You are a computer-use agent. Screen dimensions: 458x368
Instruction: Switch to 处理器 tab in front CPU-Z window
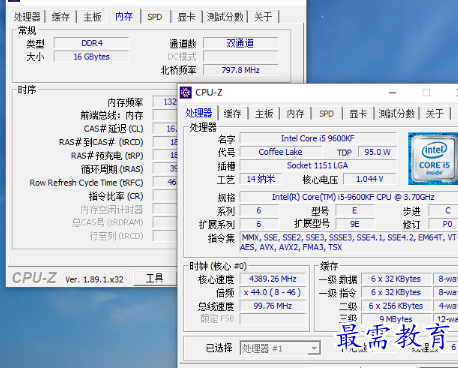coord(199,113)
